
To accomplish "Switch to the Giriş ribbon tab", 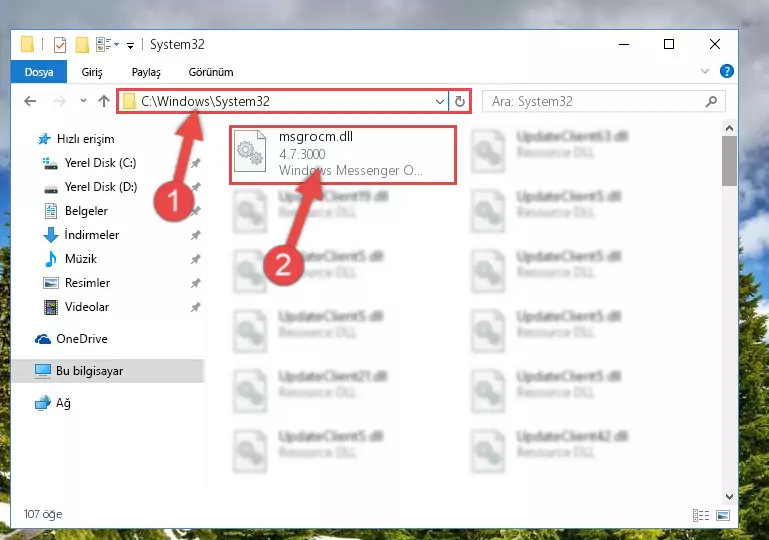I will tap(92, 72).
